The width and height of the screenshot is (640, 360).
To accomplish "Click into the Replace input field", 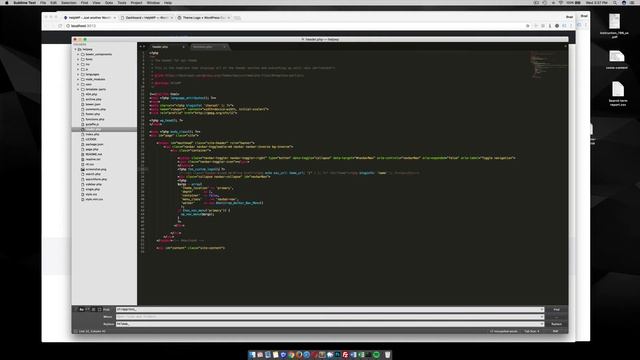I will (330, 324).
